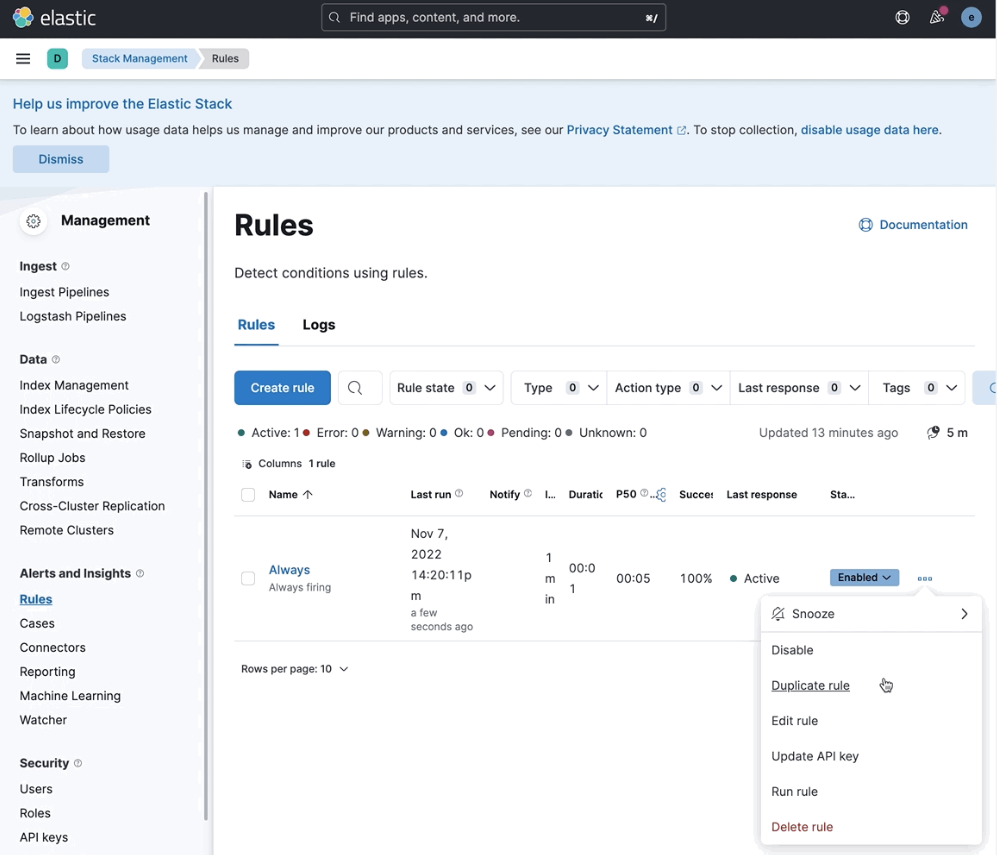
Task: Click the Enabled toggle on the Always rule
Action: tap(863, 577)
